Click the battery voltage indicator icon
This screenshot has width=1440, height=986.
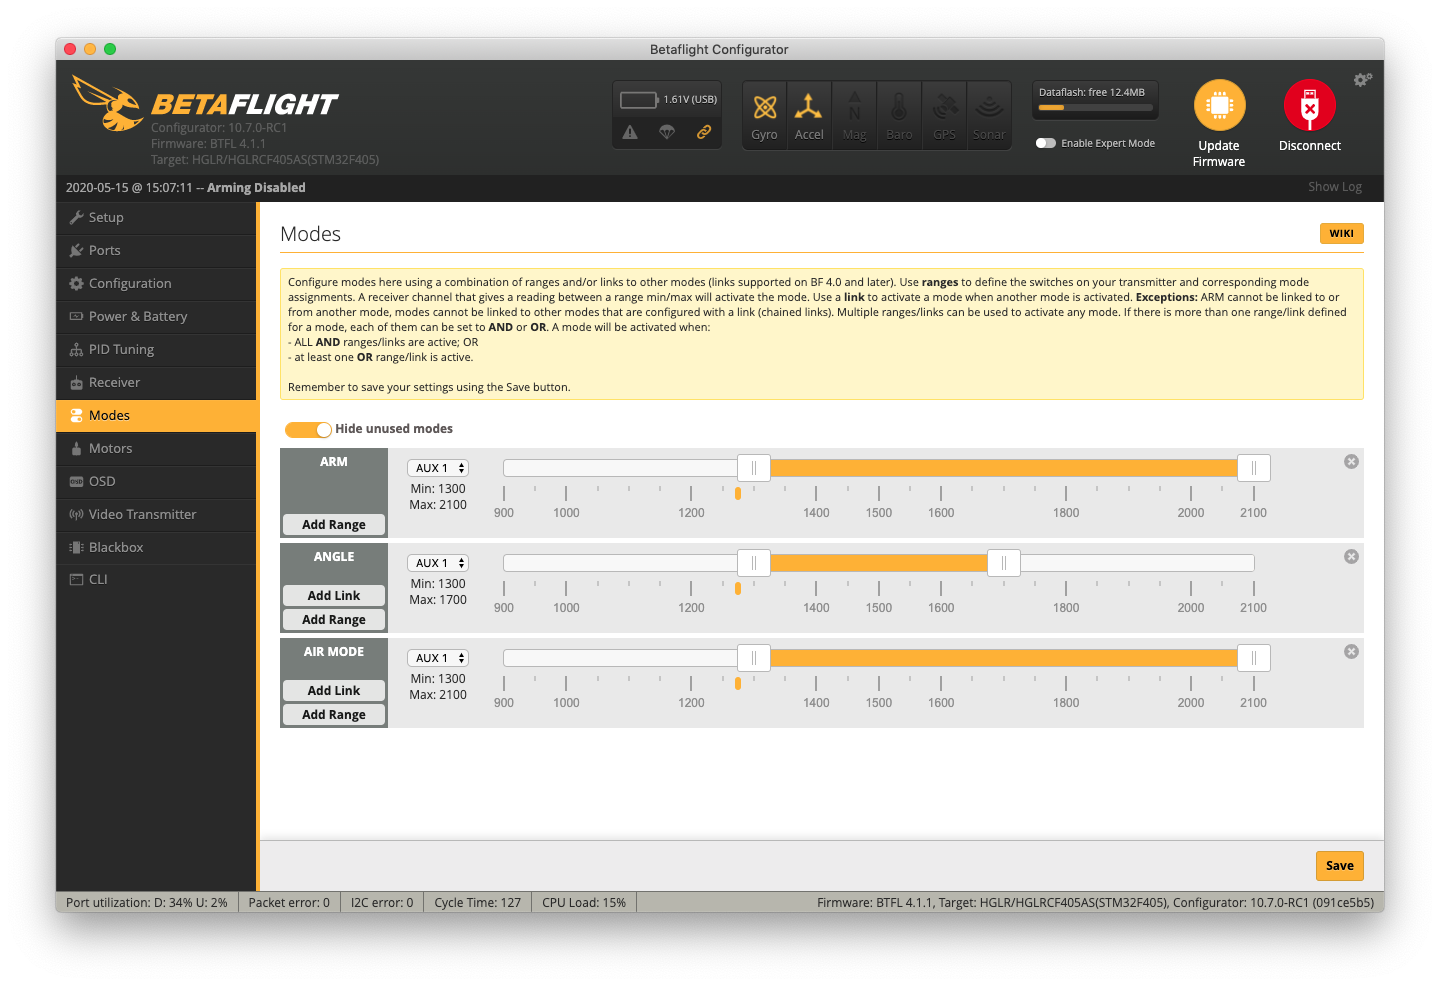[x=639, y=100]
